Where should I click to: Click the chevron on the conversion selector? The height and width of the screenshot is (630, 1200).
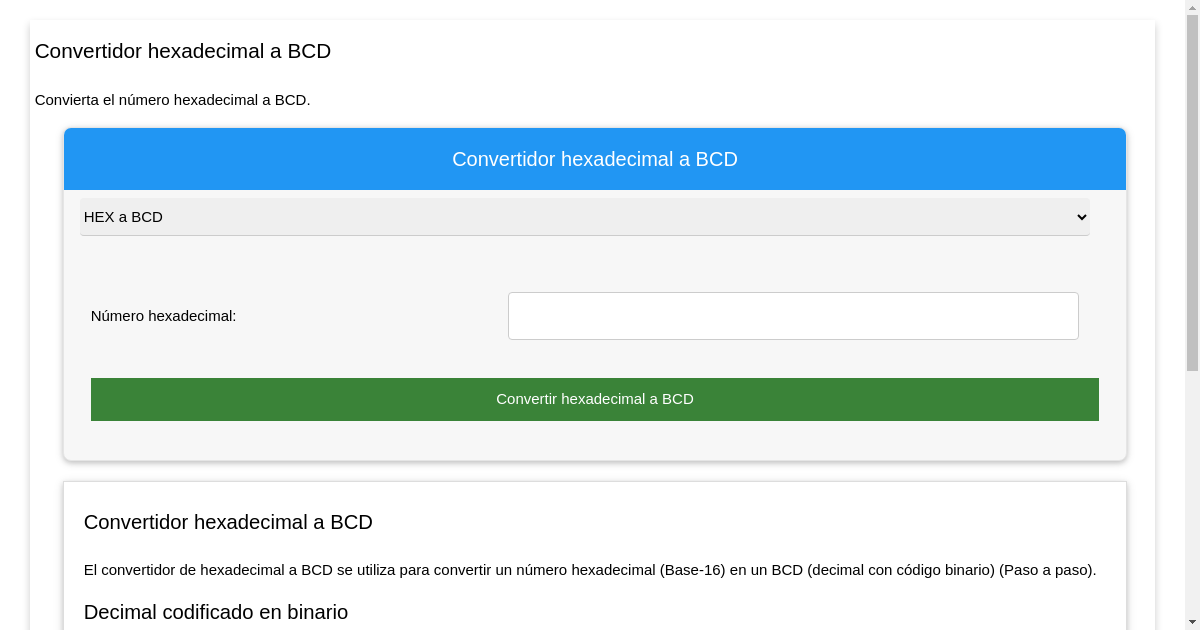pyautogui.click(x=1081, y=217)
